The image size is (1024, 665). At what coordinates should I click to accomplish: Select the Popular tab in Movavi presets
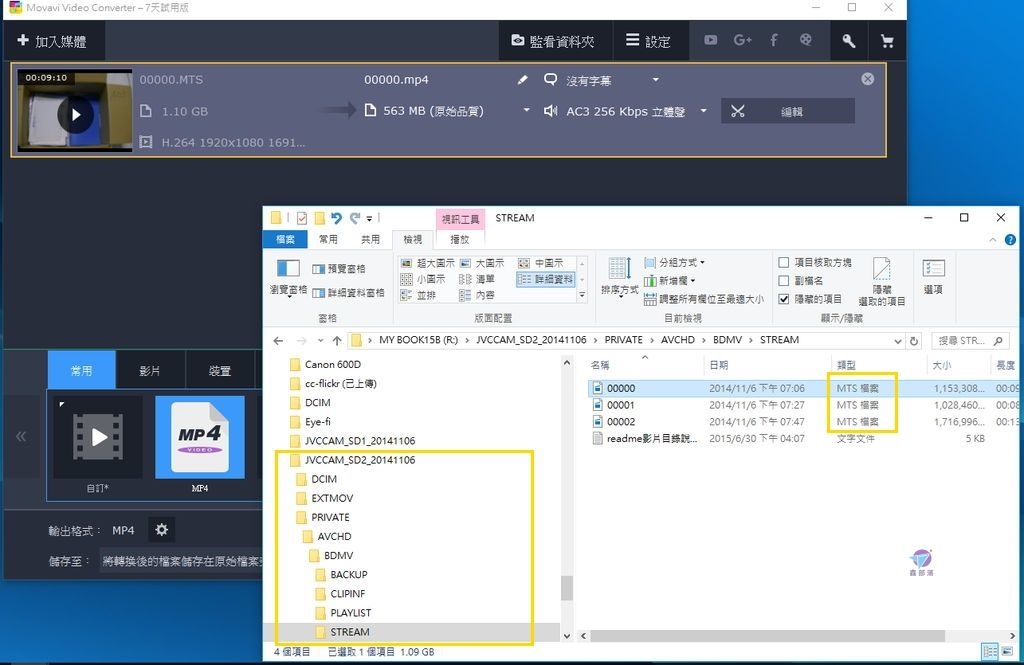[82, 370]
